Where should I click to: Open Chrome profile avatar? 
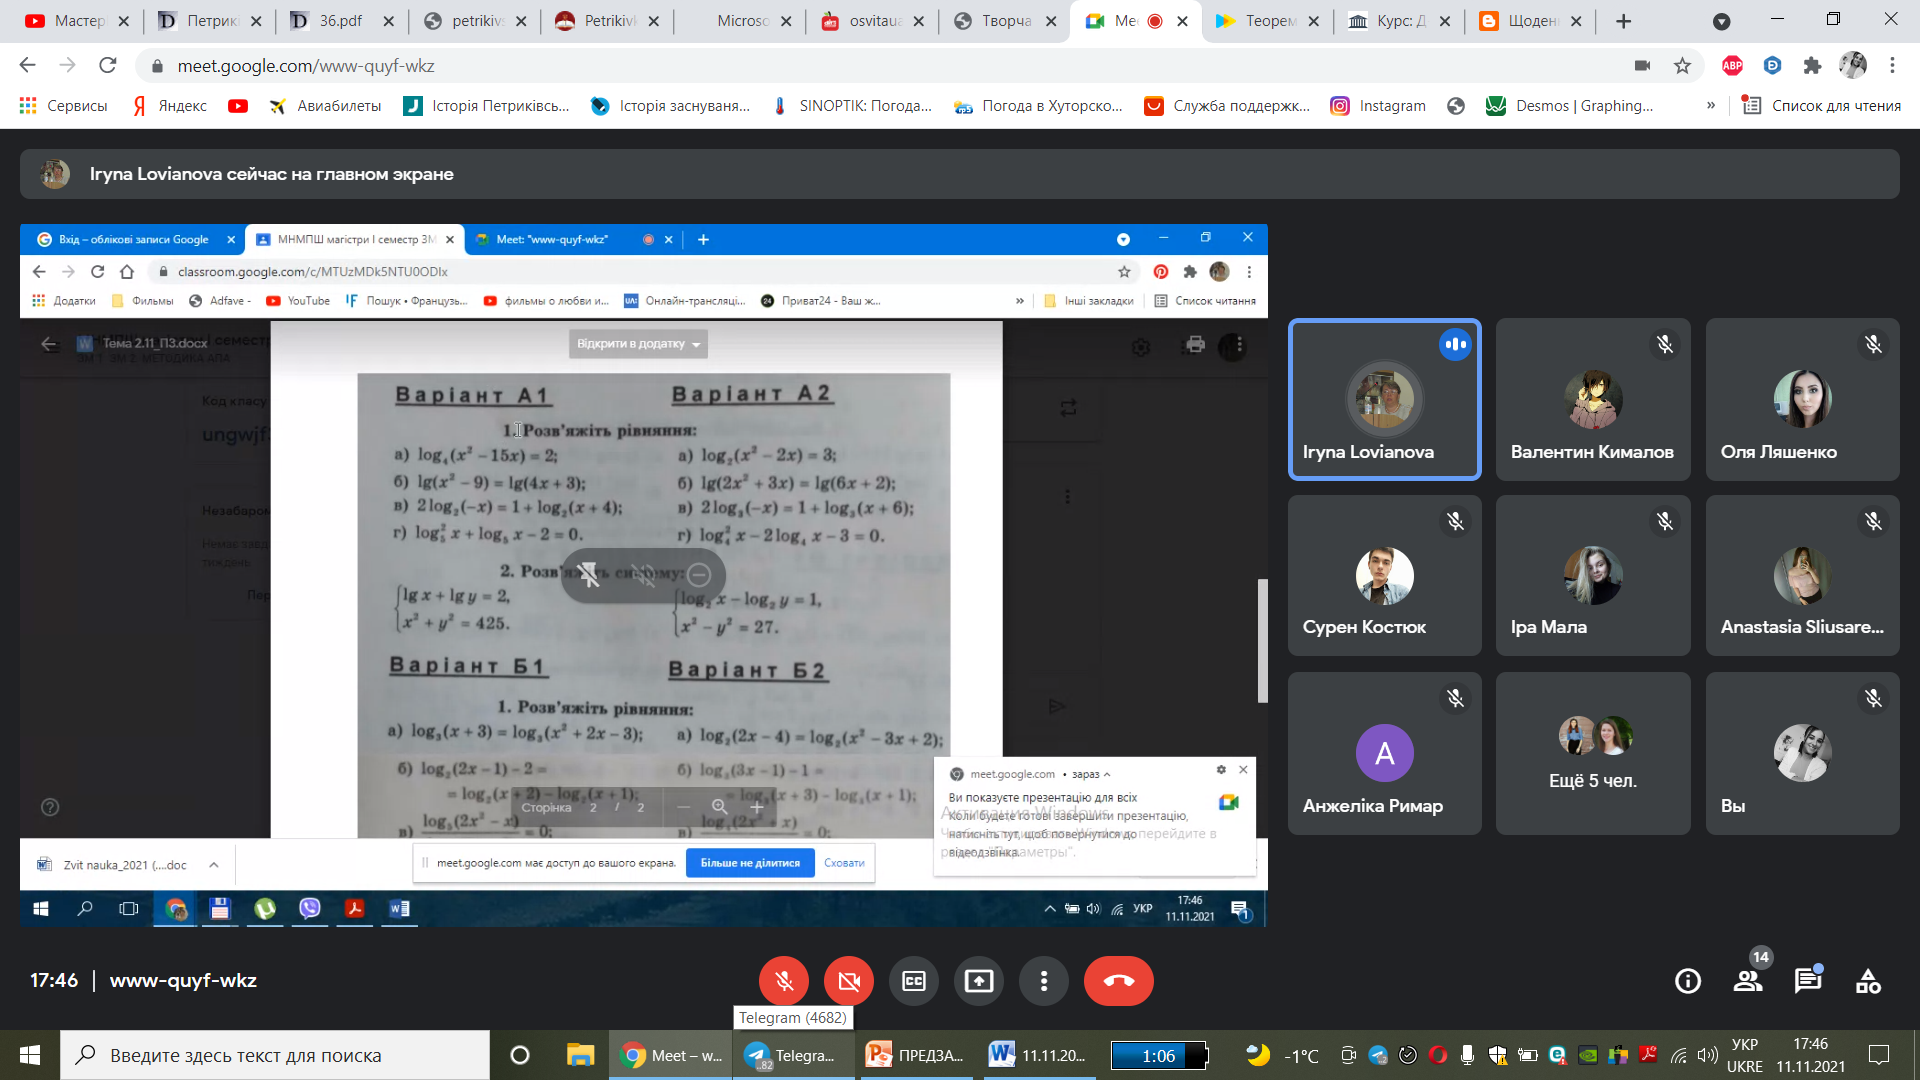[1853, 66]
